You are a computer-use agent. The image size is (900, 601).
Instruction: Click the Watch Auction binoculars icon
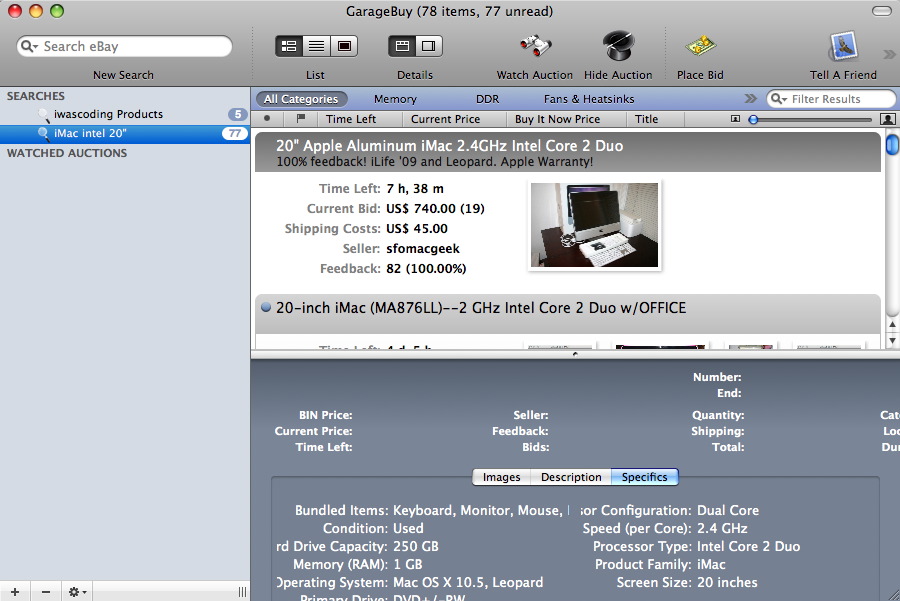[x=535, y=45]
